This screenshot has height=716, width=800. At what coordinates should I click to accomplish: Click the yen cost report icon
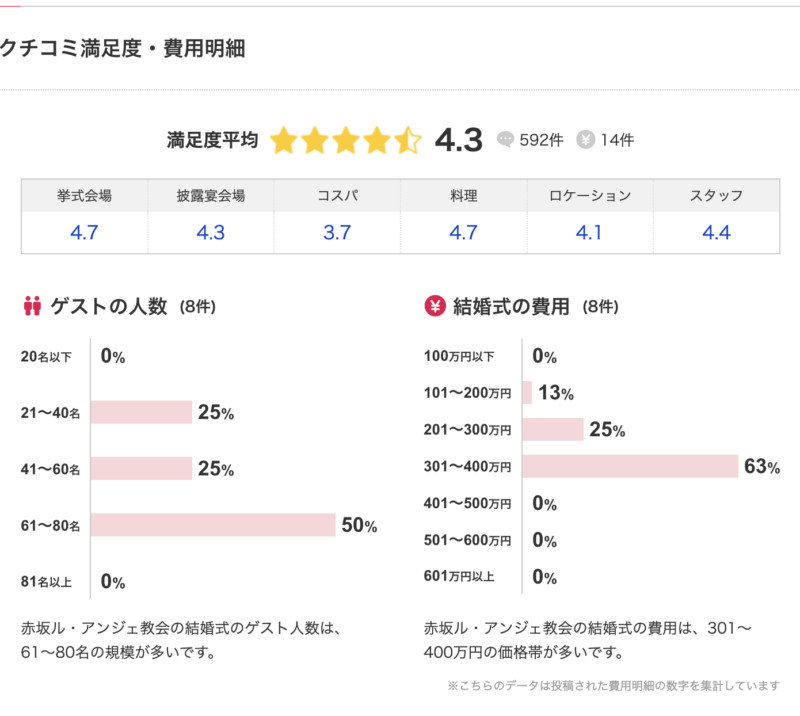coord(586,140)
